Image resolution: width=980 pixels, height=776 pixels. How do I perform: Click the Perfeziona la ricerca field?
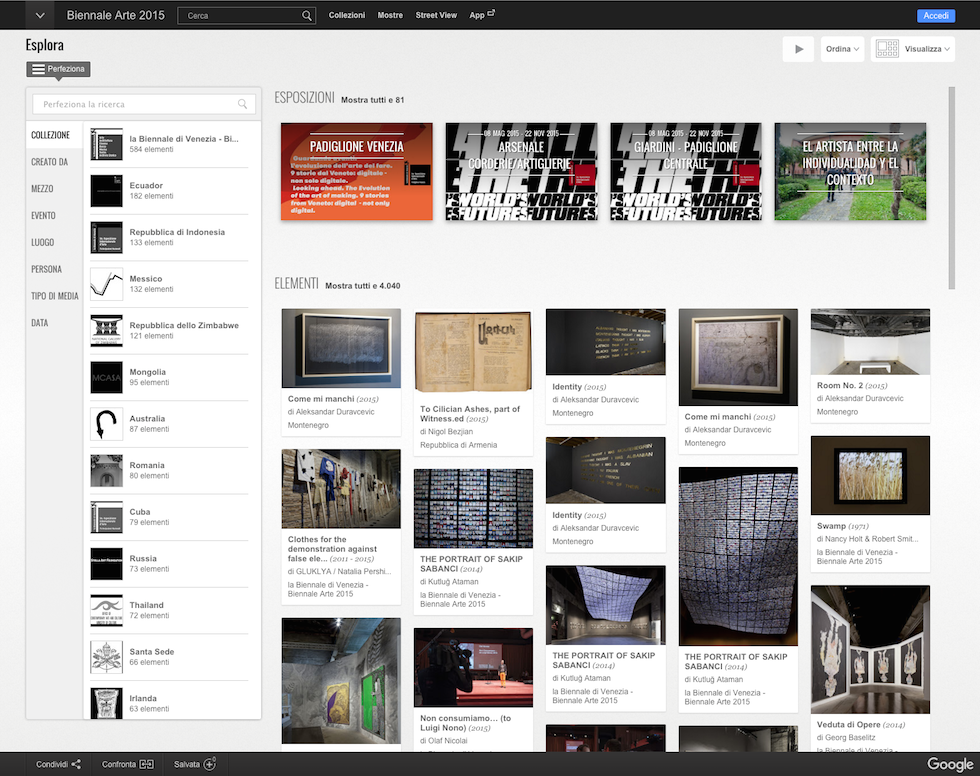click(x=144, y=104)
